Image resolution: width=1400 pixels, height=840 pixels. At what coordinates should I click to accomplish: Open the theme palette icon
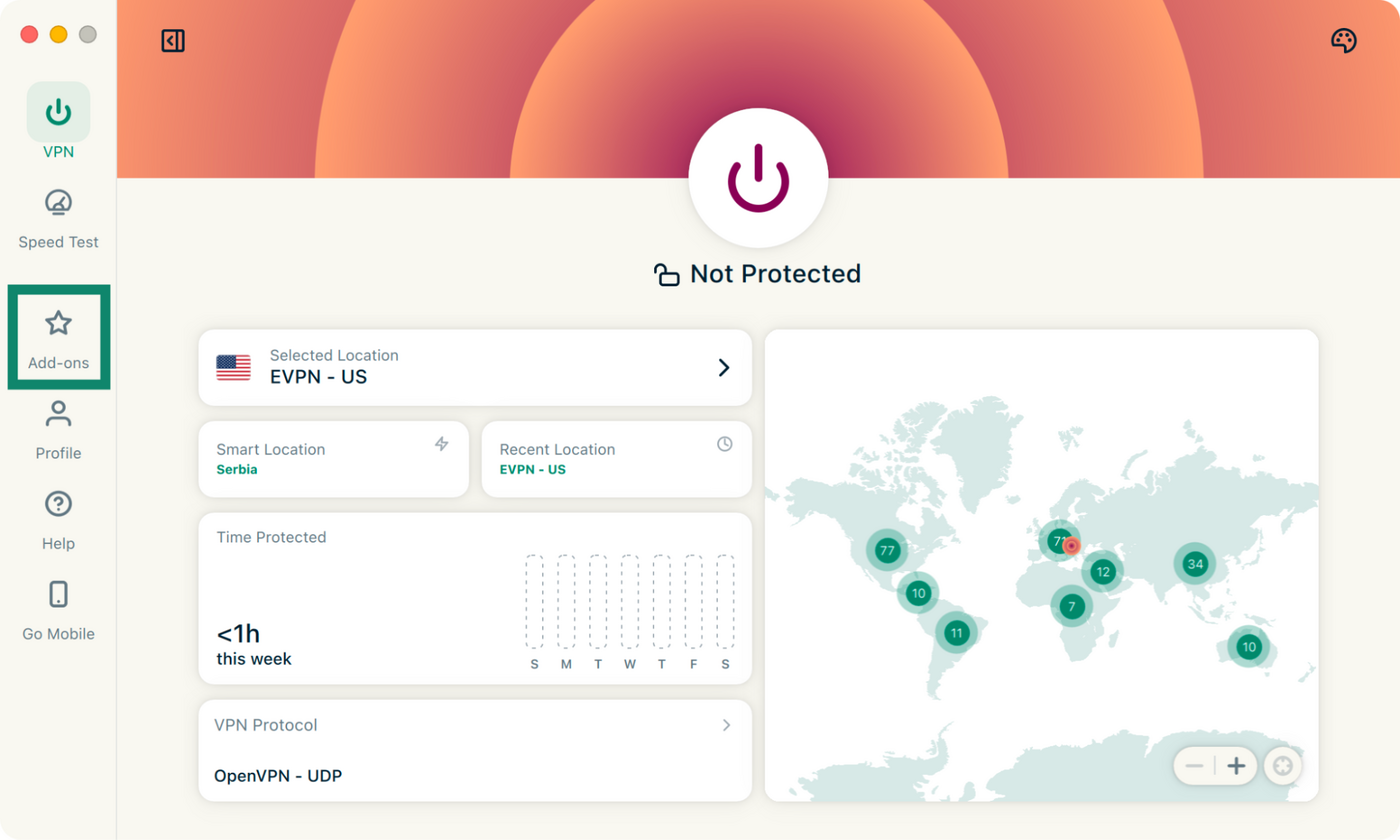pyautogui.click(x=1344, y=41)
